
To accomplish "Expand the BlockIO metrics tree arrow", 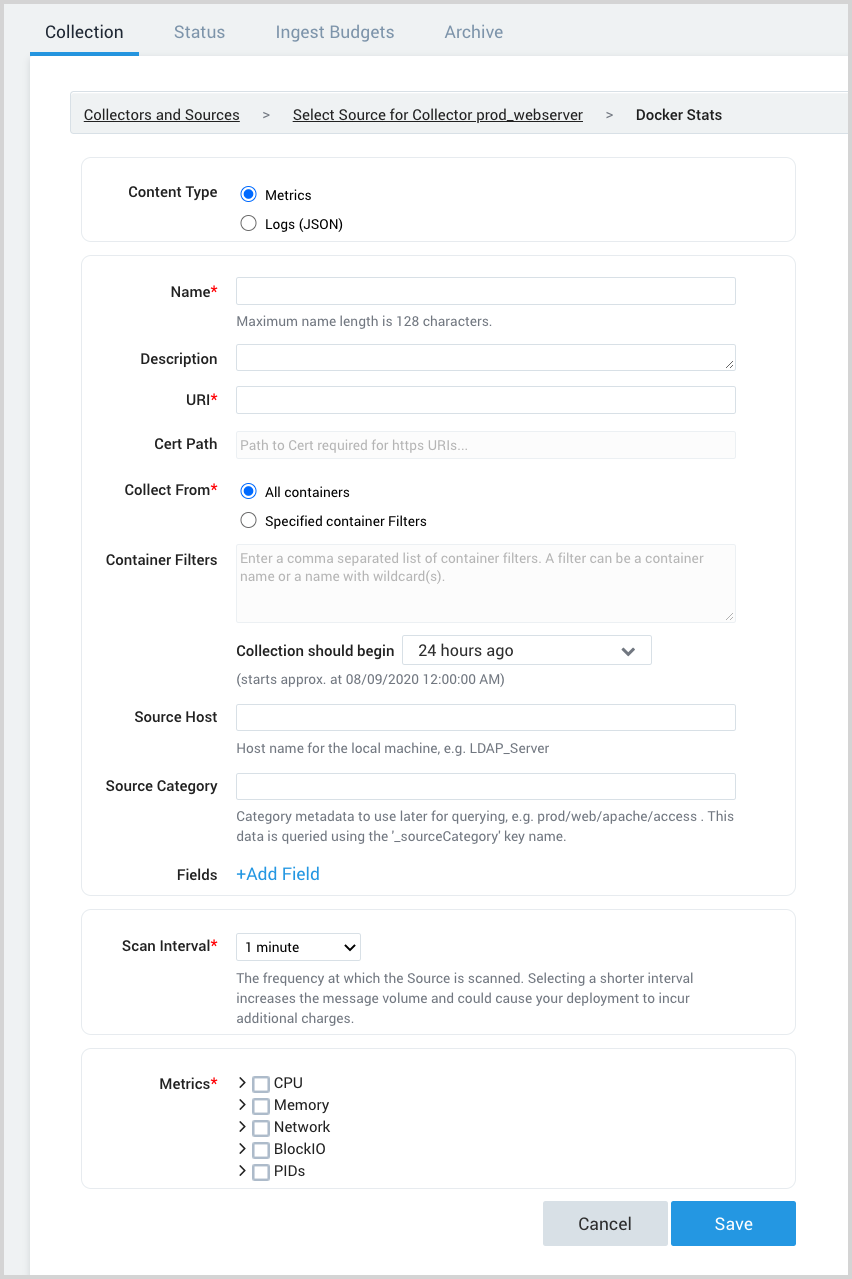I will (243, 1149).
